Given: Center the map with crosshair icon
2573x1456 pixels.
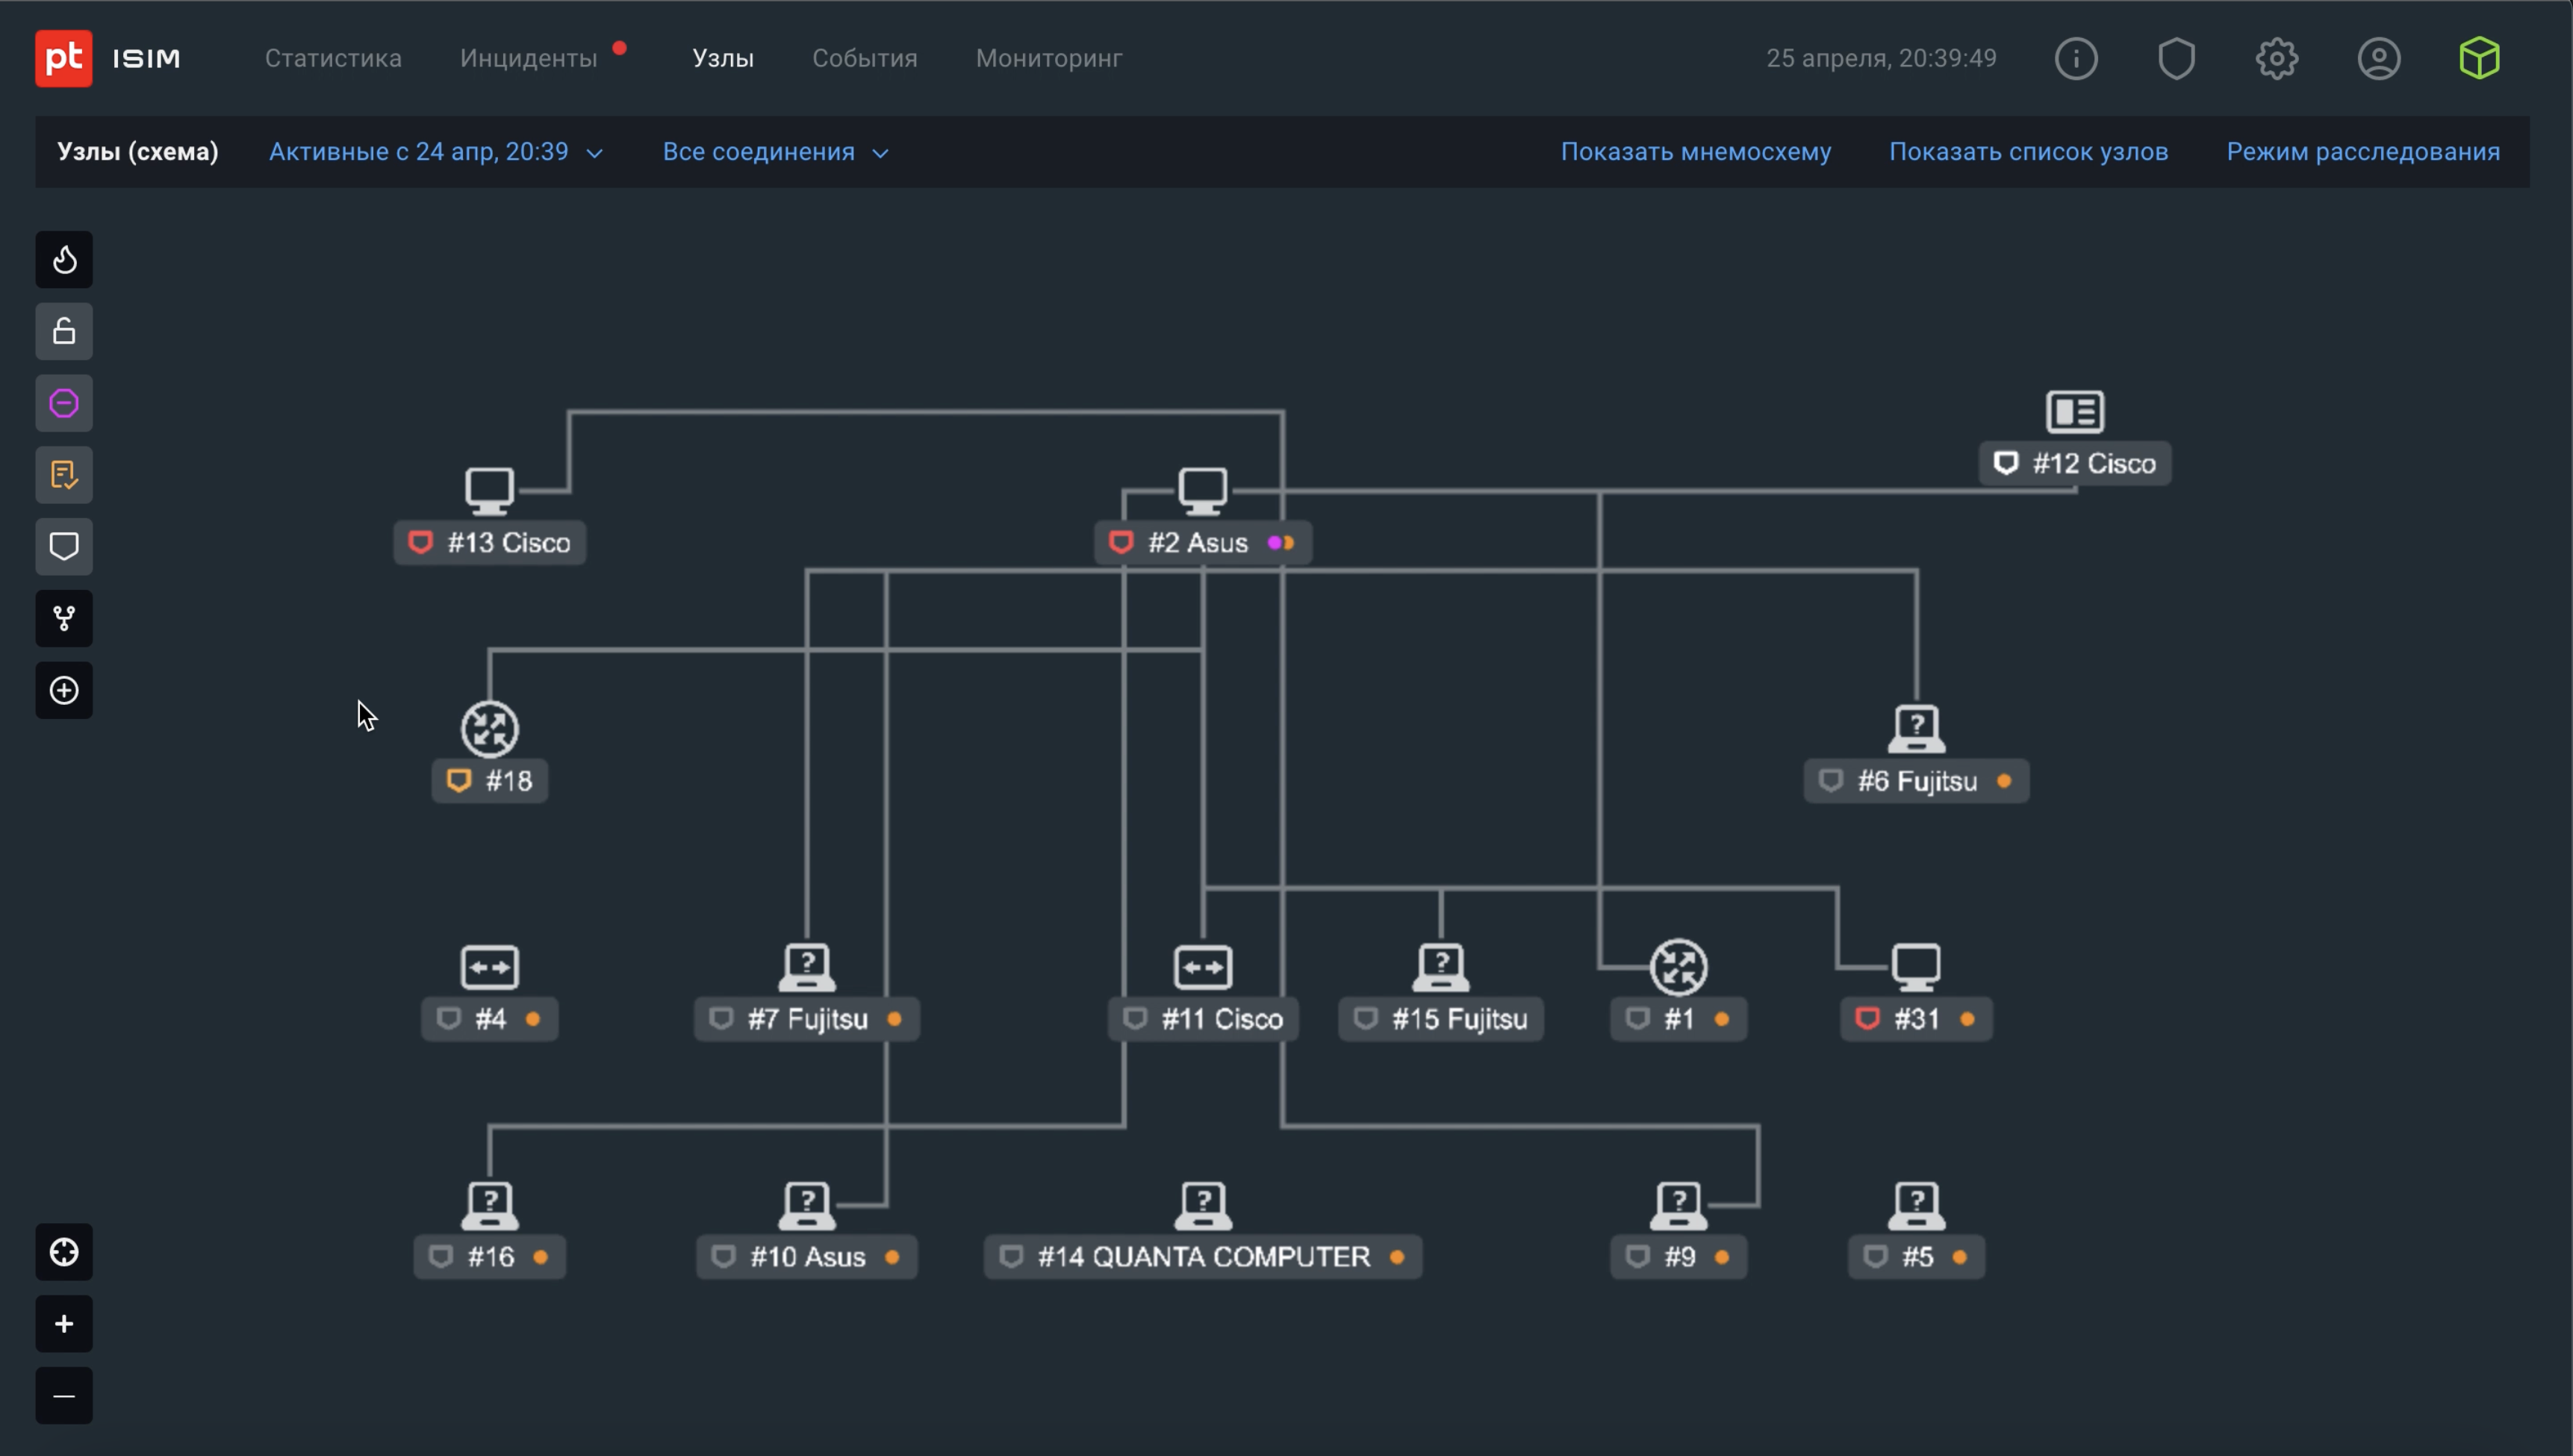Looking at the screenshot, I should 64,1252.
